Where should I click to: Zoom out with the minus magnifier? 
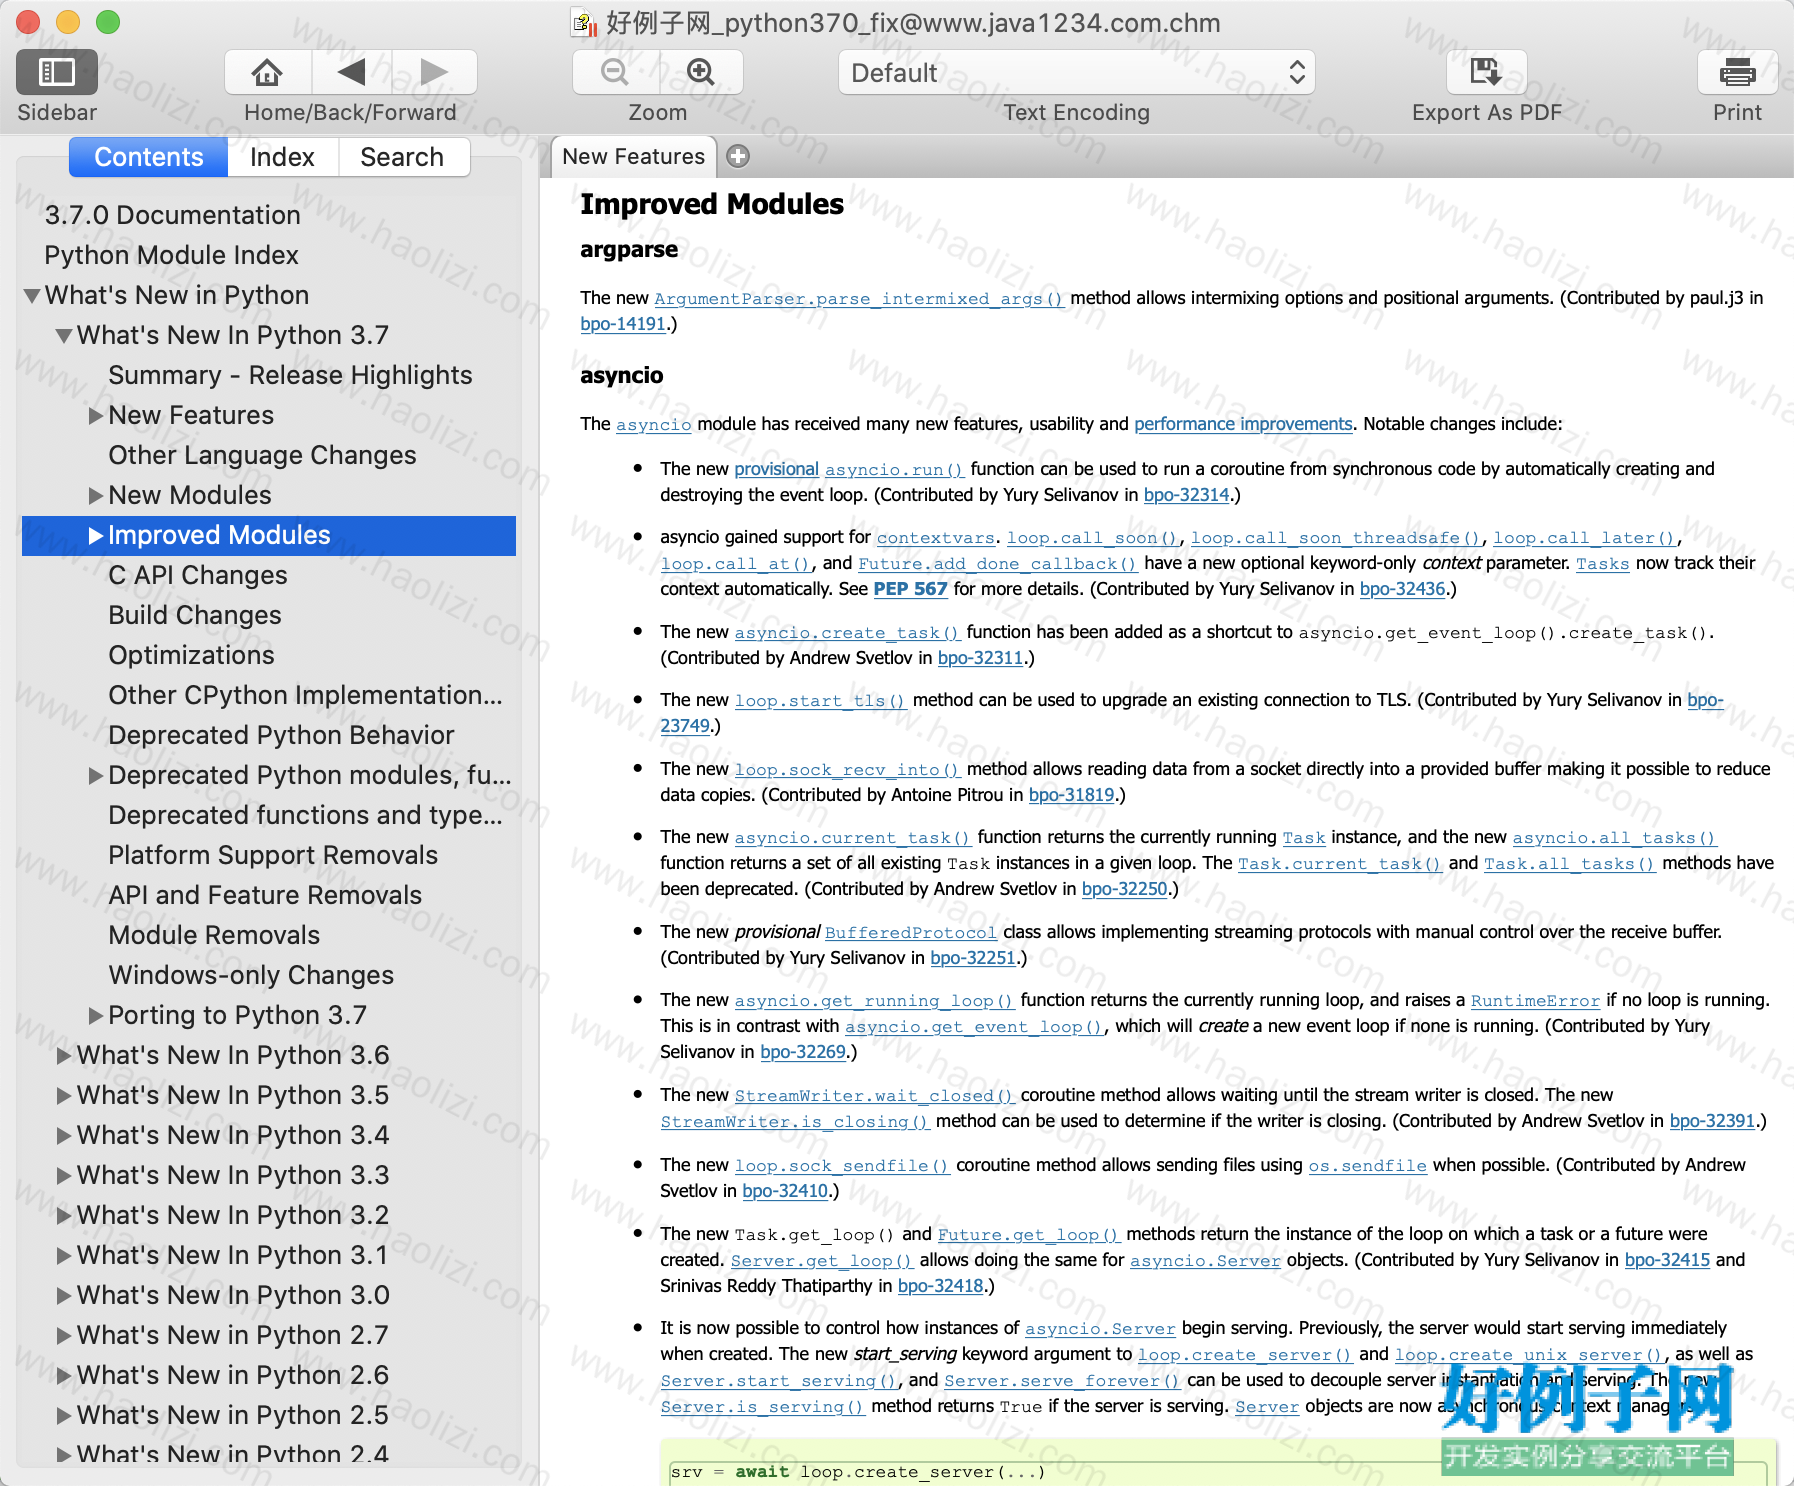[x=615, y=72]
